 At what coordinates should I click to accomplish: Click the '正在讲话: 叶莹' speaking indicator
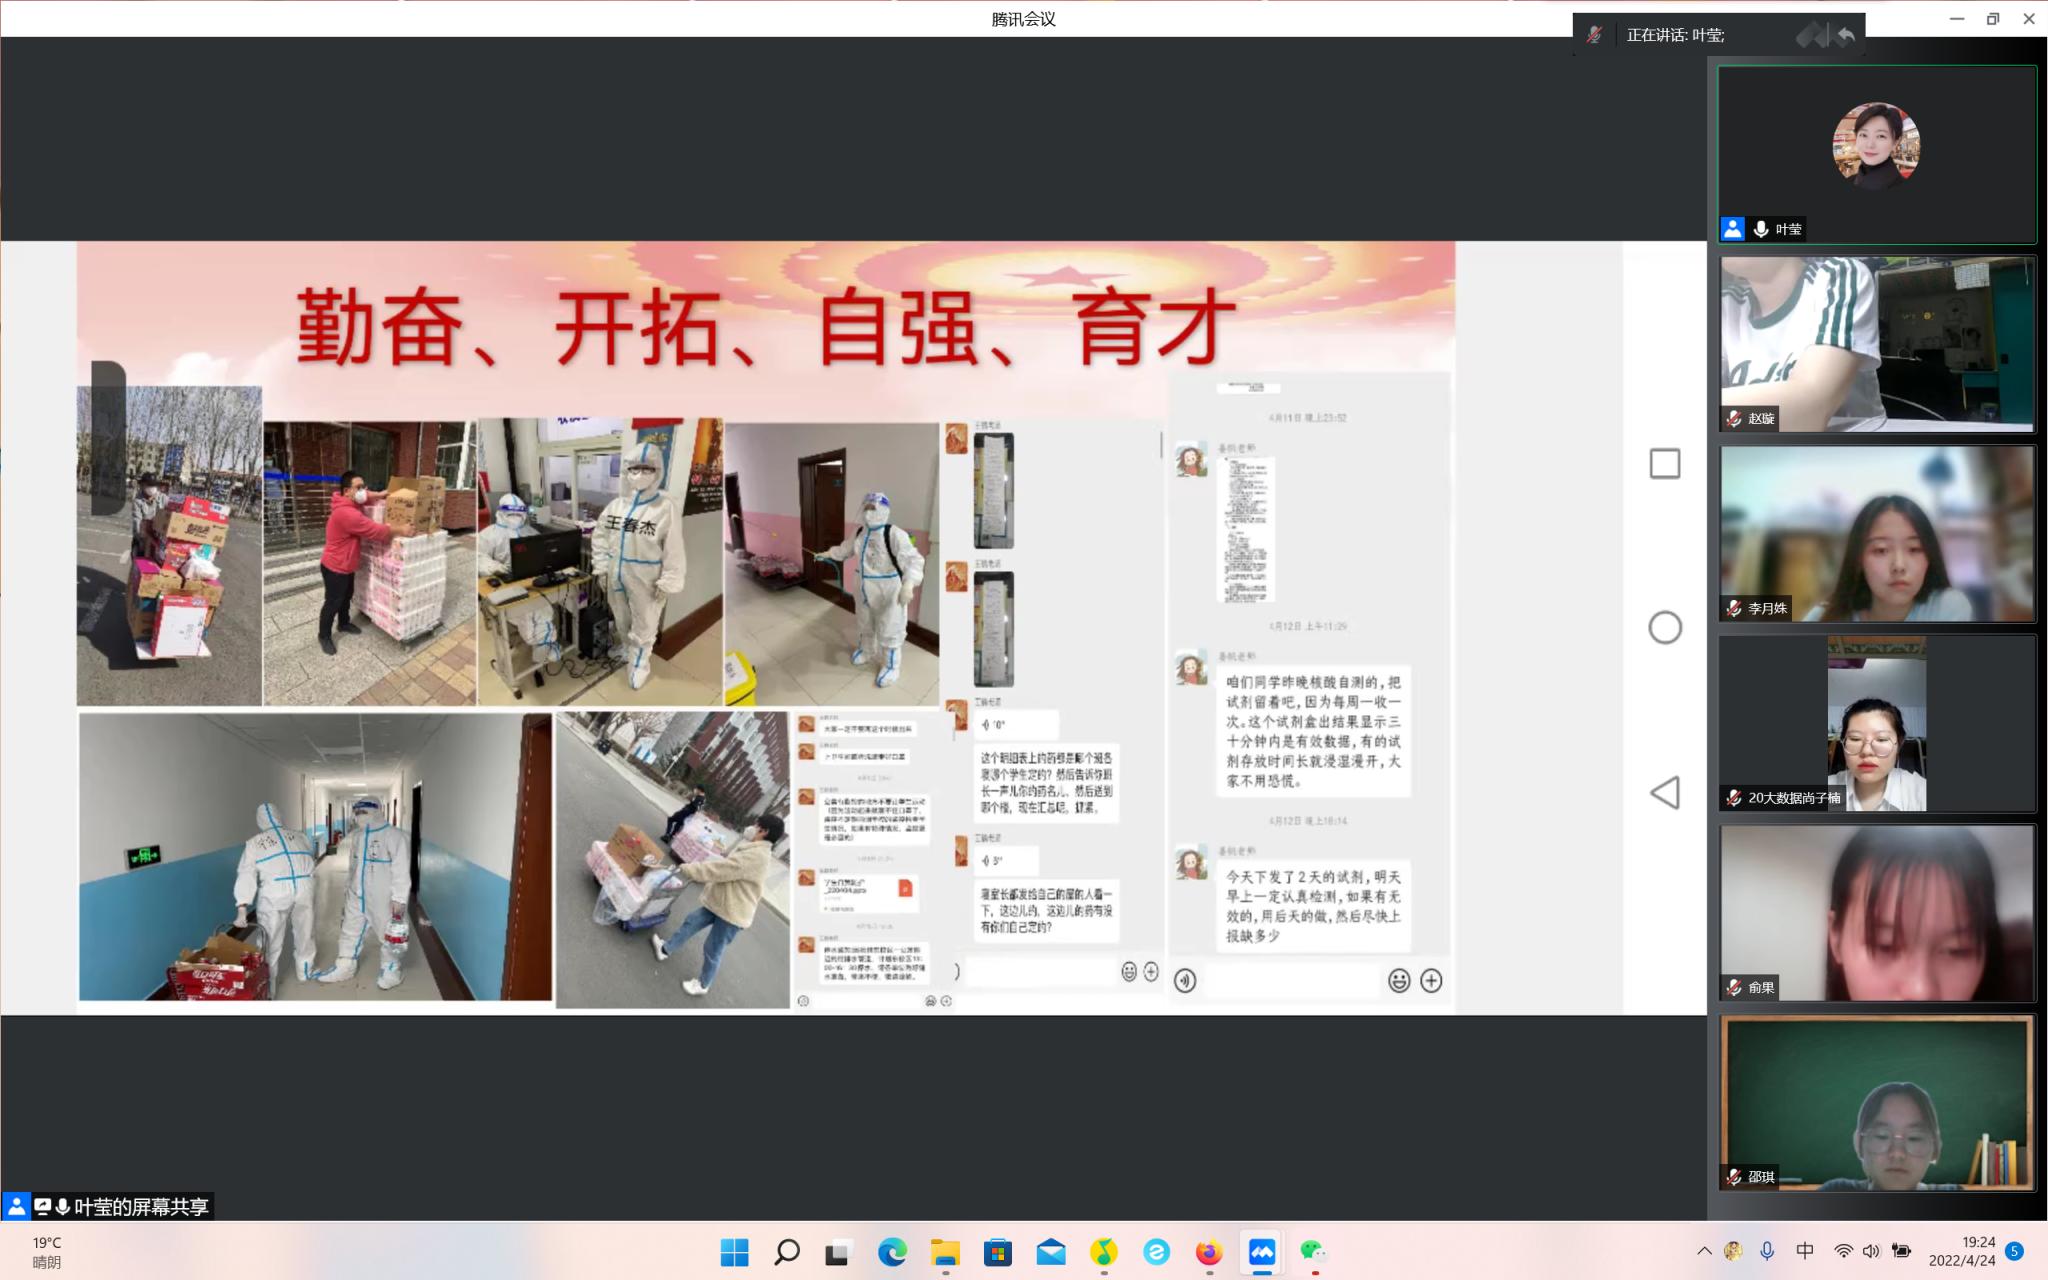(x=1675, y=35)
